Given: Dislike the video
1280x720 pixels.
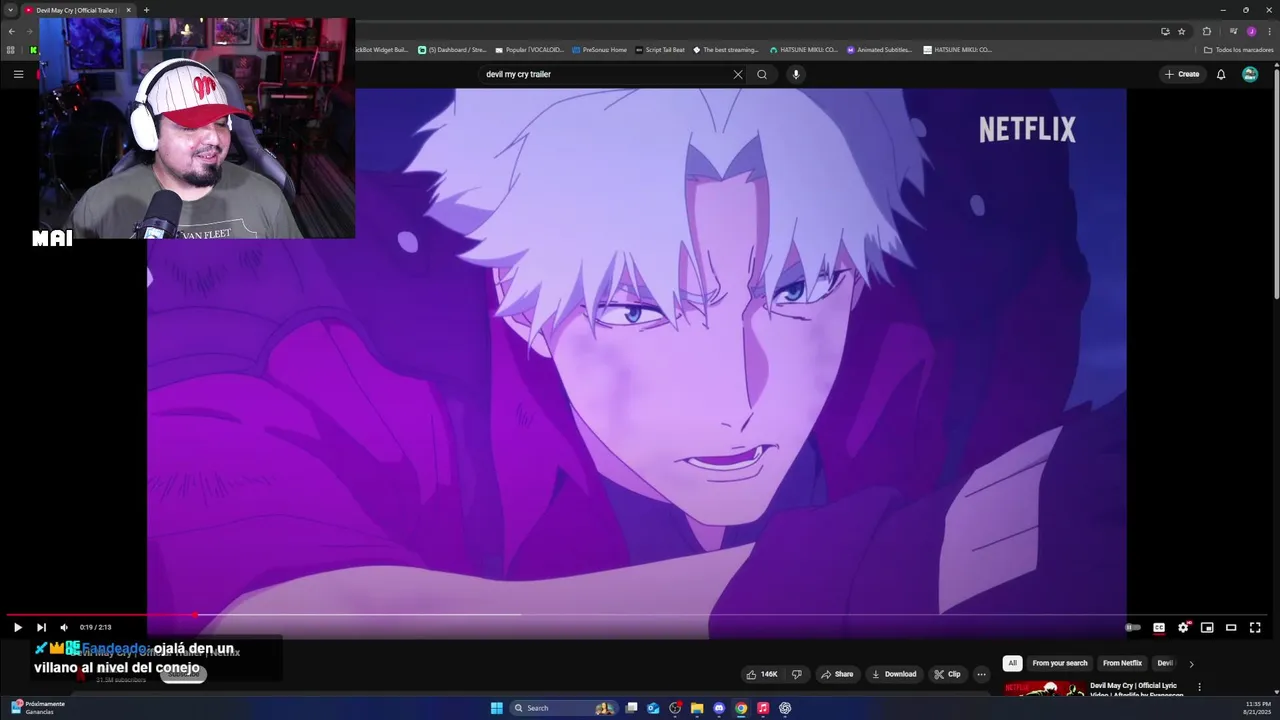Looking at the screenshot, I should 797,674.
